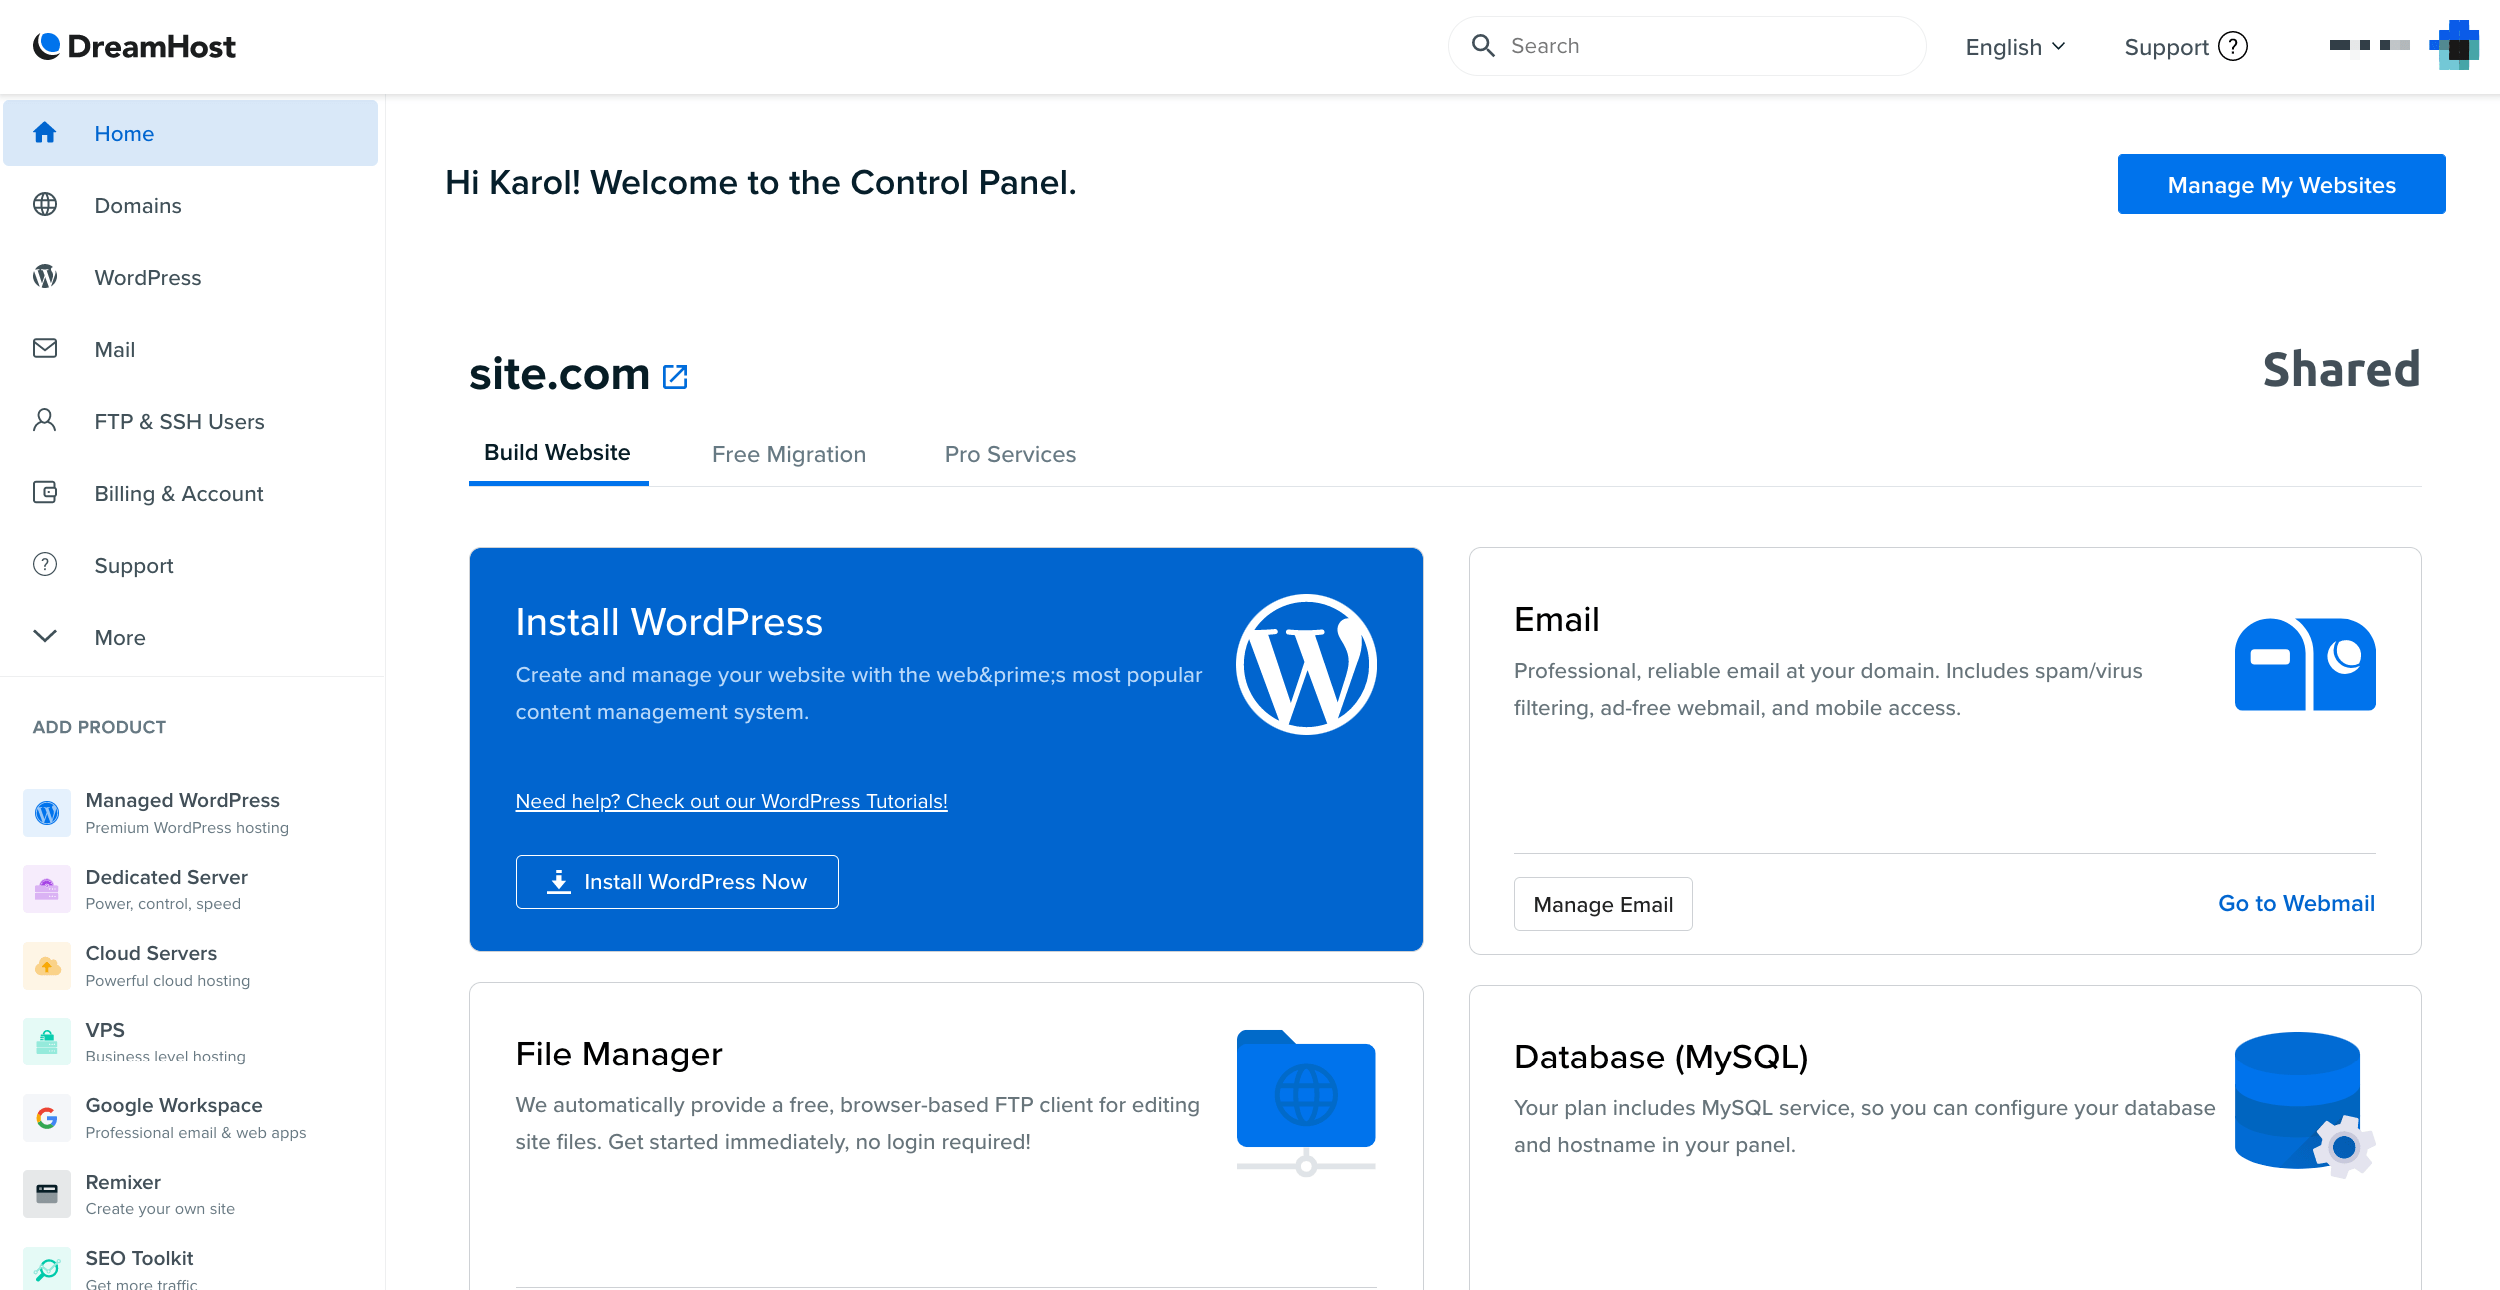
Task: Click the File Manager folder illustration
Action: point(1306,1102)
